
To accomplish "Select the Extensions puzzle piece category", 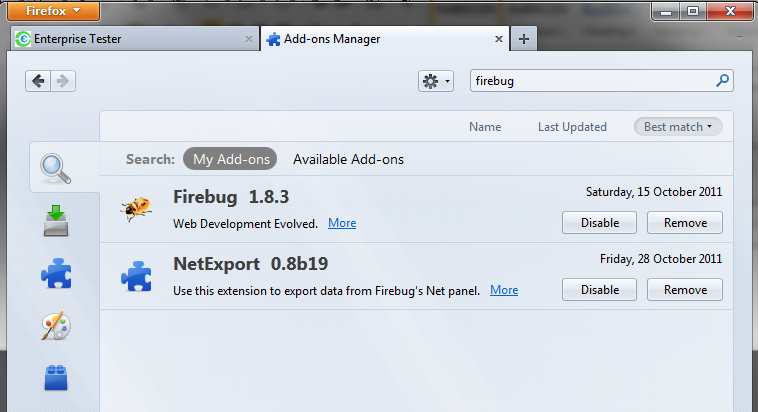I will click(57, 273).
